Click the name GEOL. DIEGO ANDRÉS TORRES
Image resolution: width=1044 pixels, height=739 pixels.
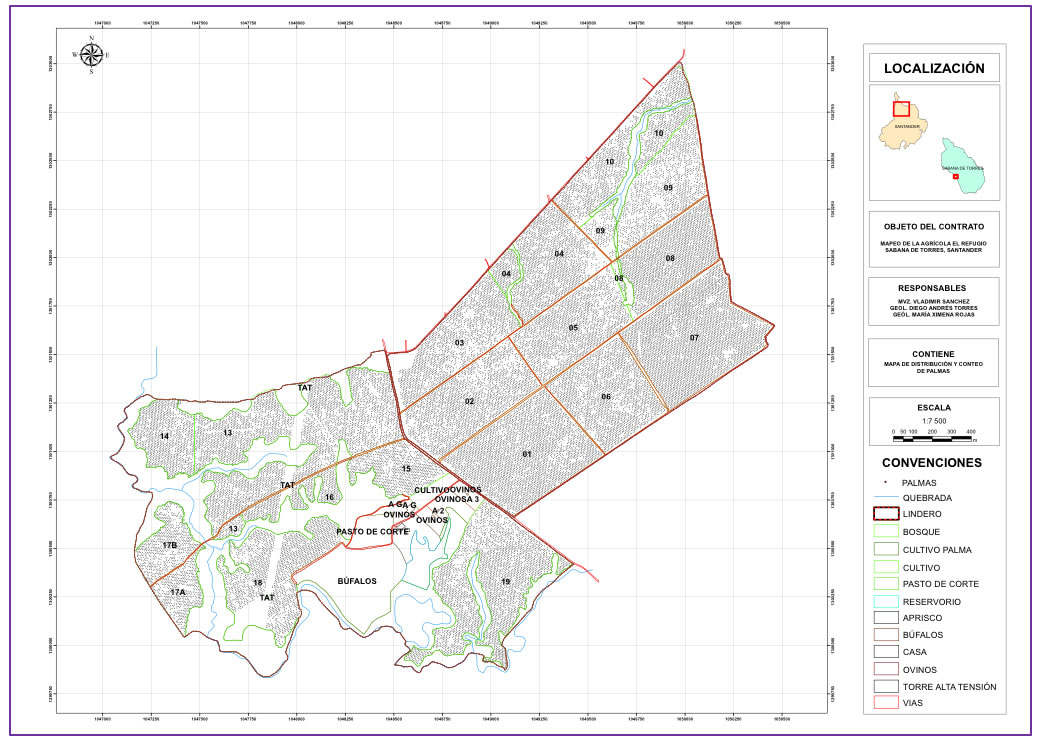pyautogui.click(x=933, y=308)
